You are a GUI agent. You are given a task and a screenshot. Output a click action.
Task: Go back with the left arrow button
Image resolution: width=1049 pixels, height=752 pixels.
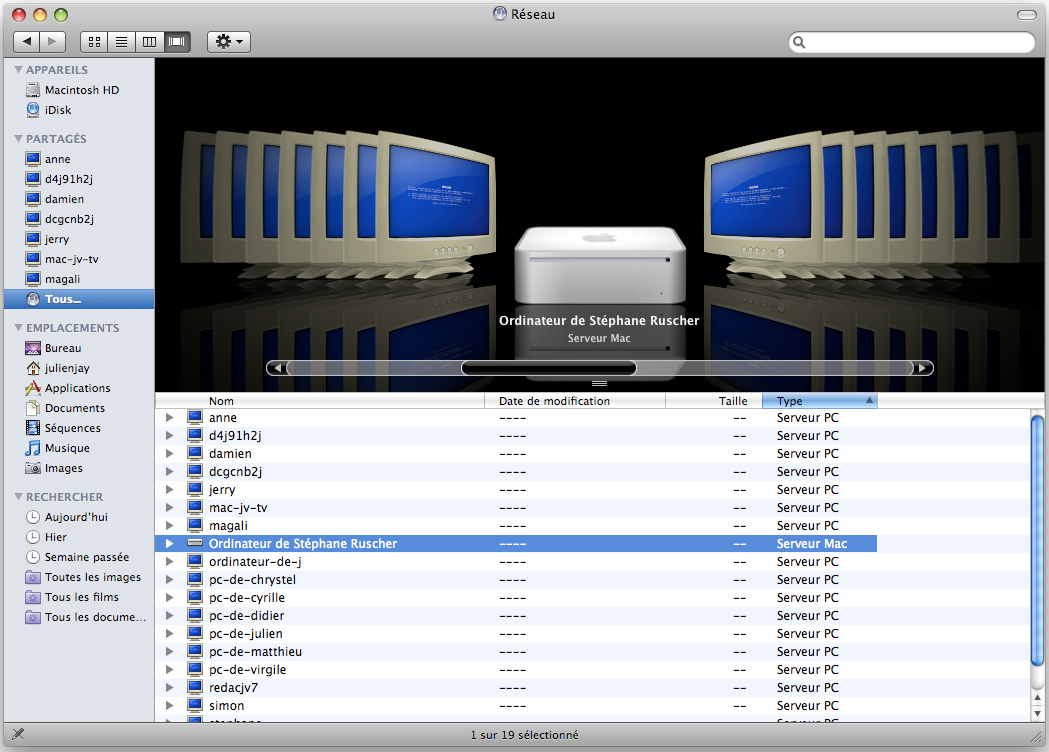pos(26,41)
